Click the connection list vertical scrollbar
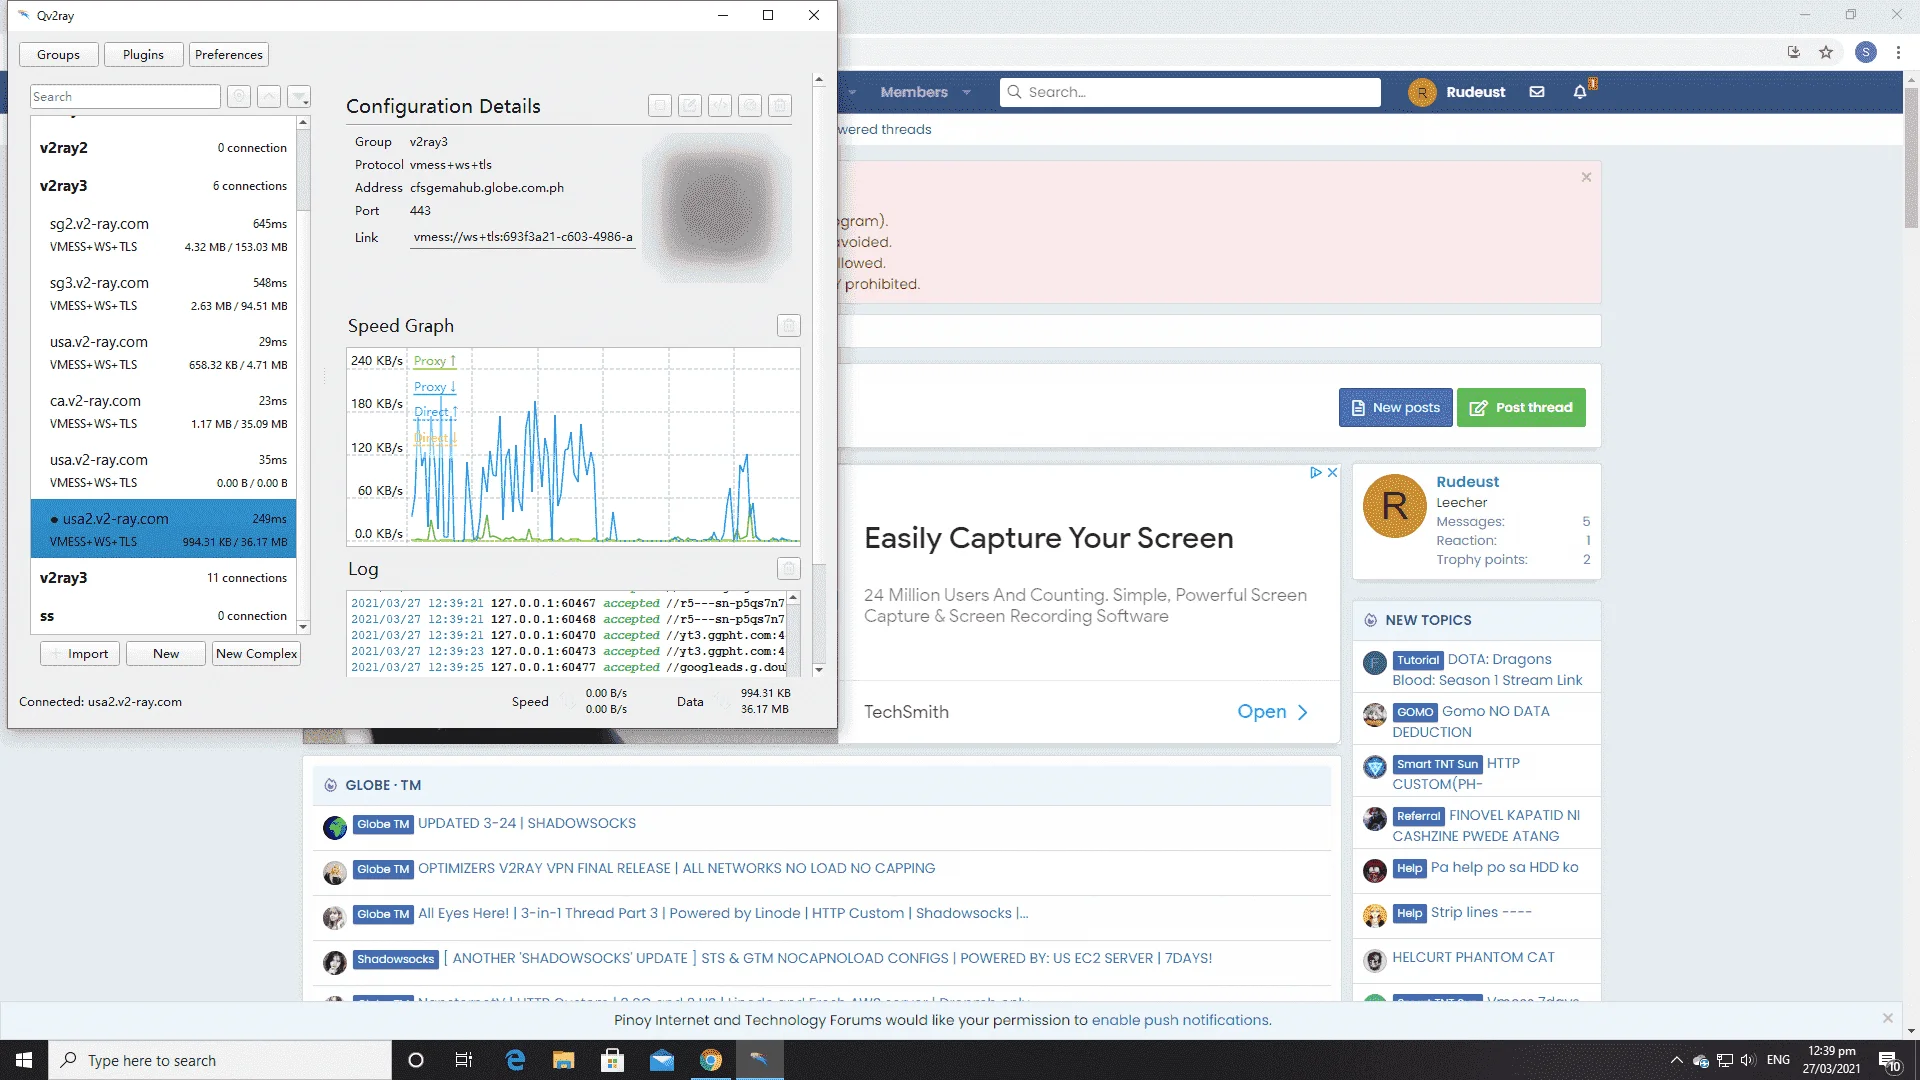Screen dimensions: 1920x1080 click(x=303, y=375)
